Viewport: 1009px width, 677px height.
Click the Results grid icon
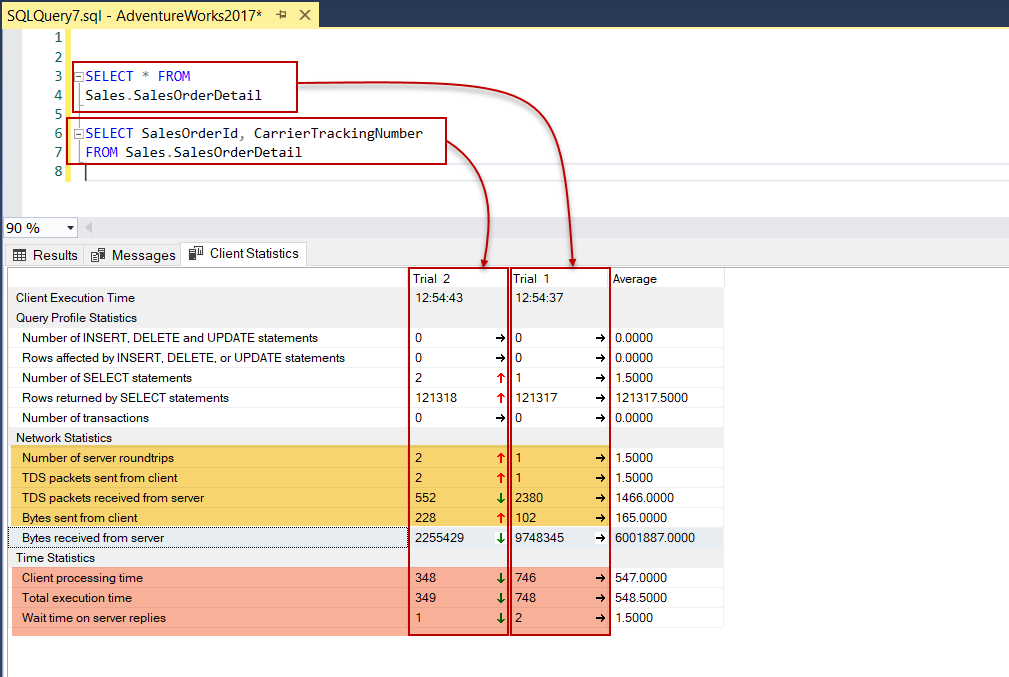(18, 254)
